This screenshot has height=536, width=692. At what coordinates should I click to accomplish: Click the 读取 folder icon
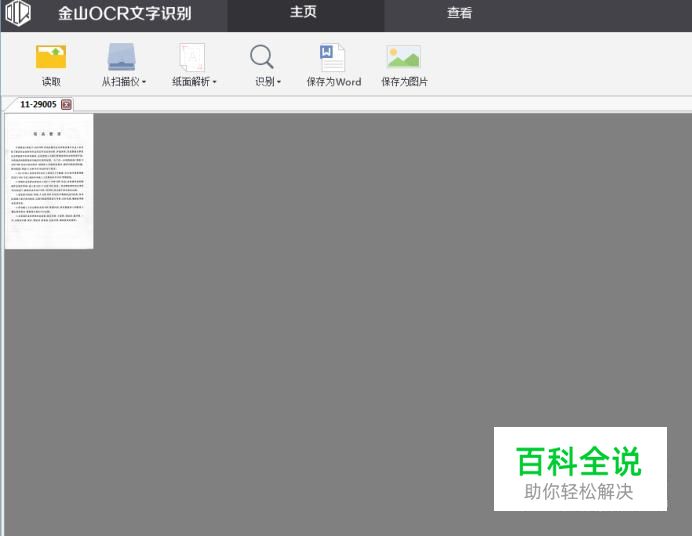pyautogui.click(x=51, y=56)
